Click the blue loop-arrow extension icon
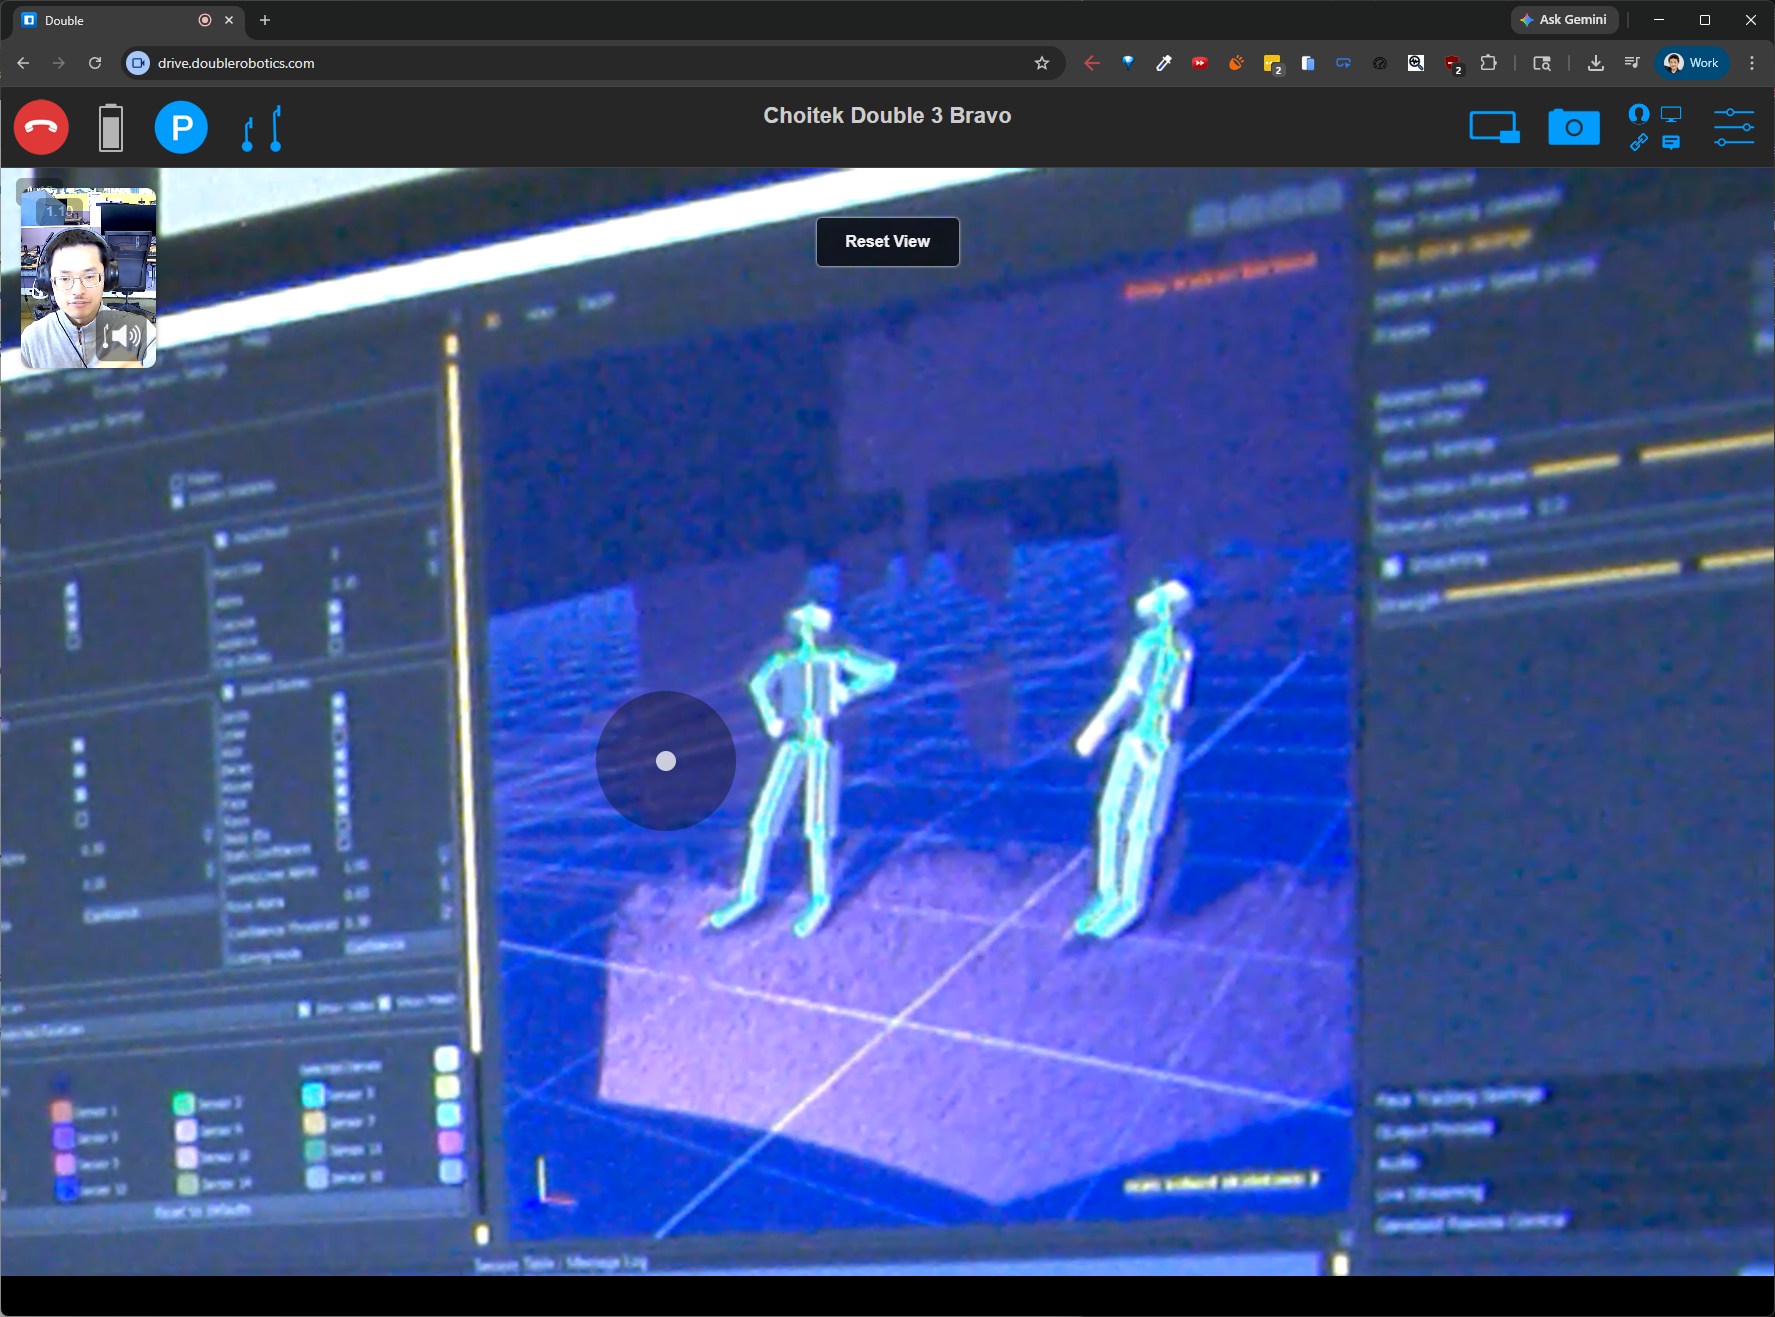Screen dimensions: 1775x1317 click(x=1344, y=63)
